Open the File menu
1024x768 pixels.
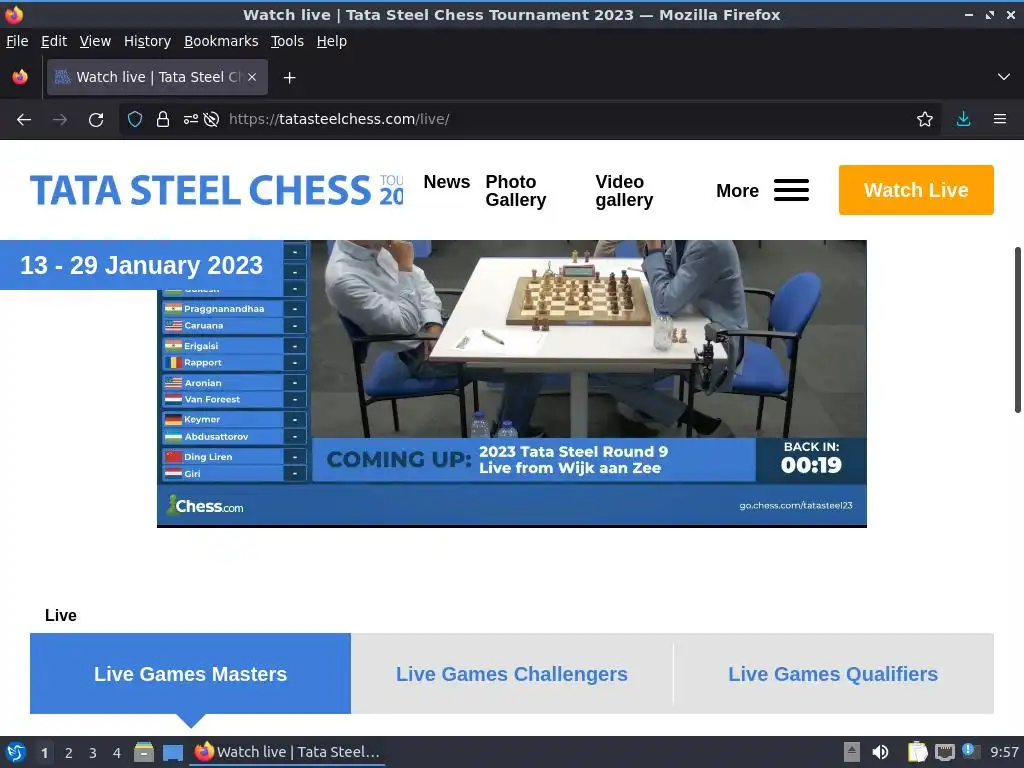pos(17,41)
